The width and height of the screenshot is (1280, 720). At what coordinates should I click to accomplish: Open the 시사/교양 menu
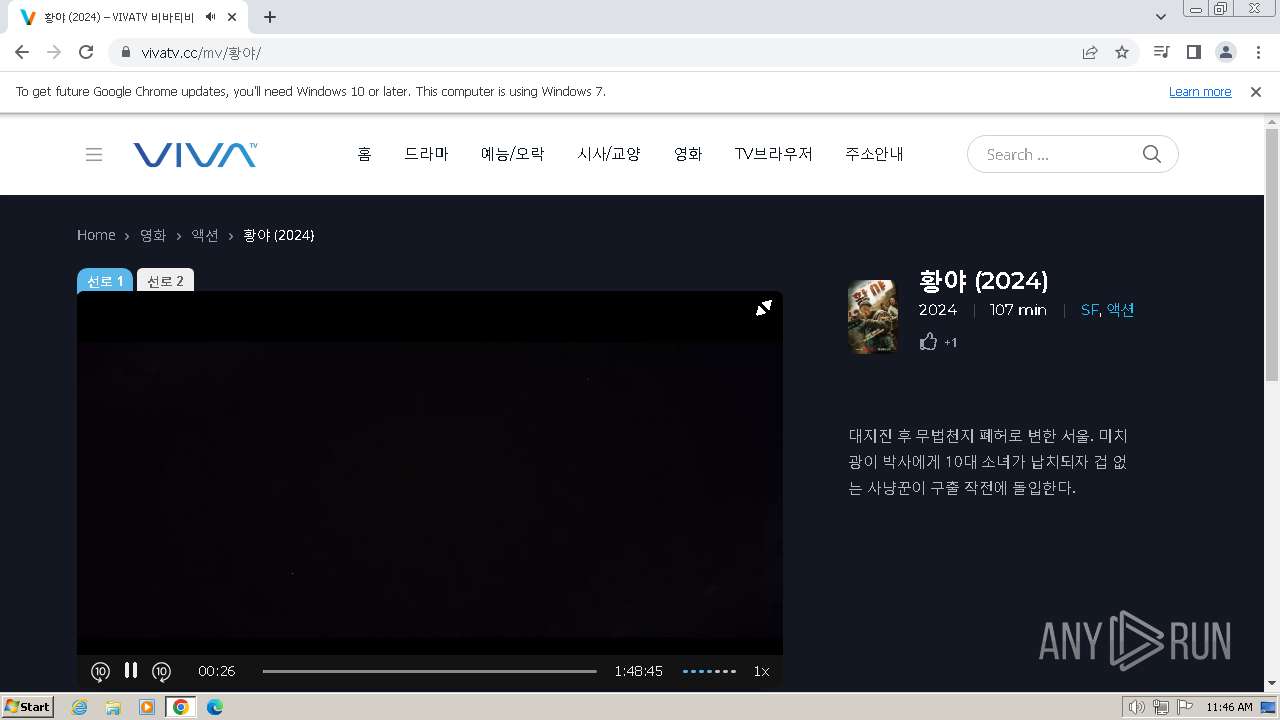coord(609,154)
